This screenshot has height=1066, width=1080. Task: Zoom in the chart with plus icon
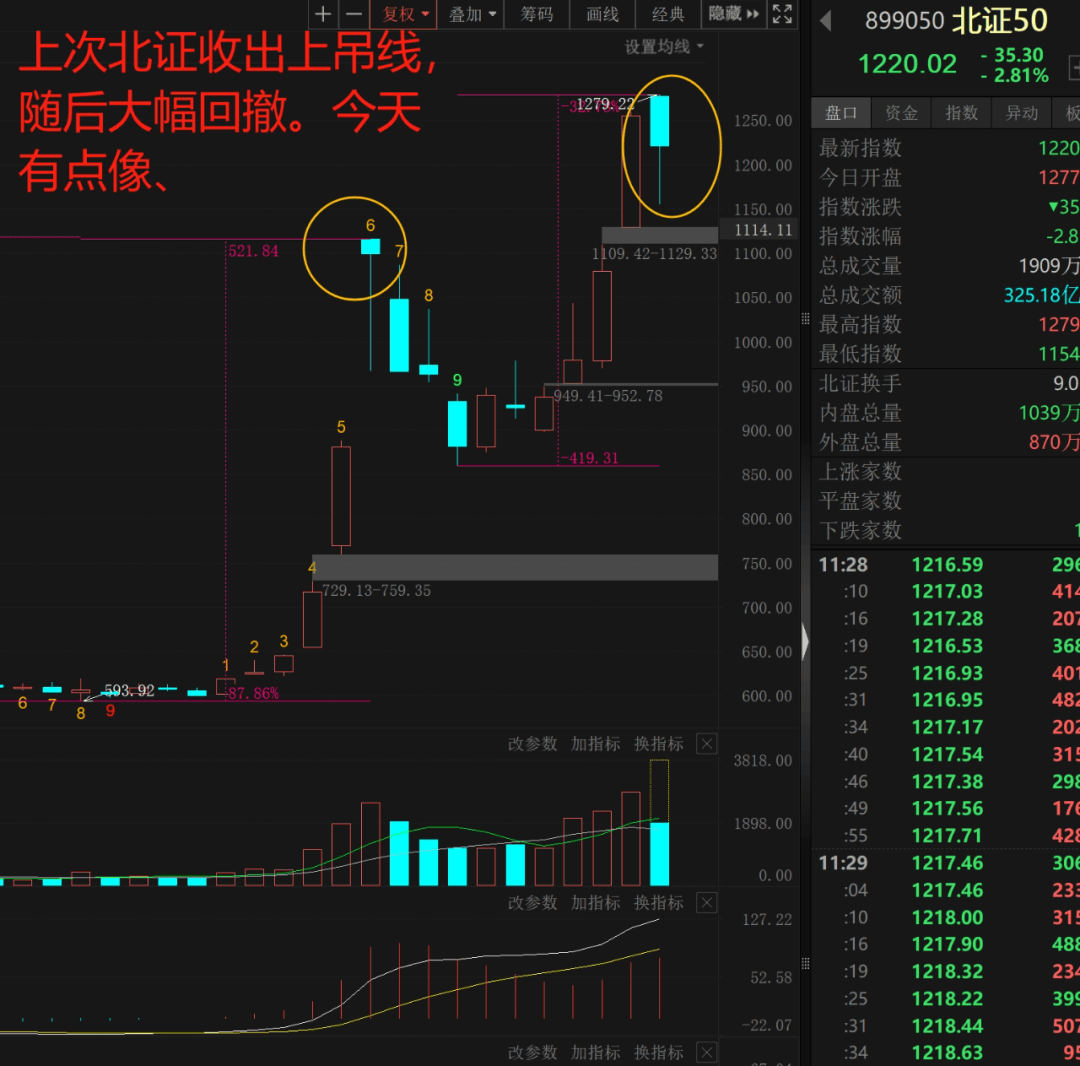[x=323, y=14]
